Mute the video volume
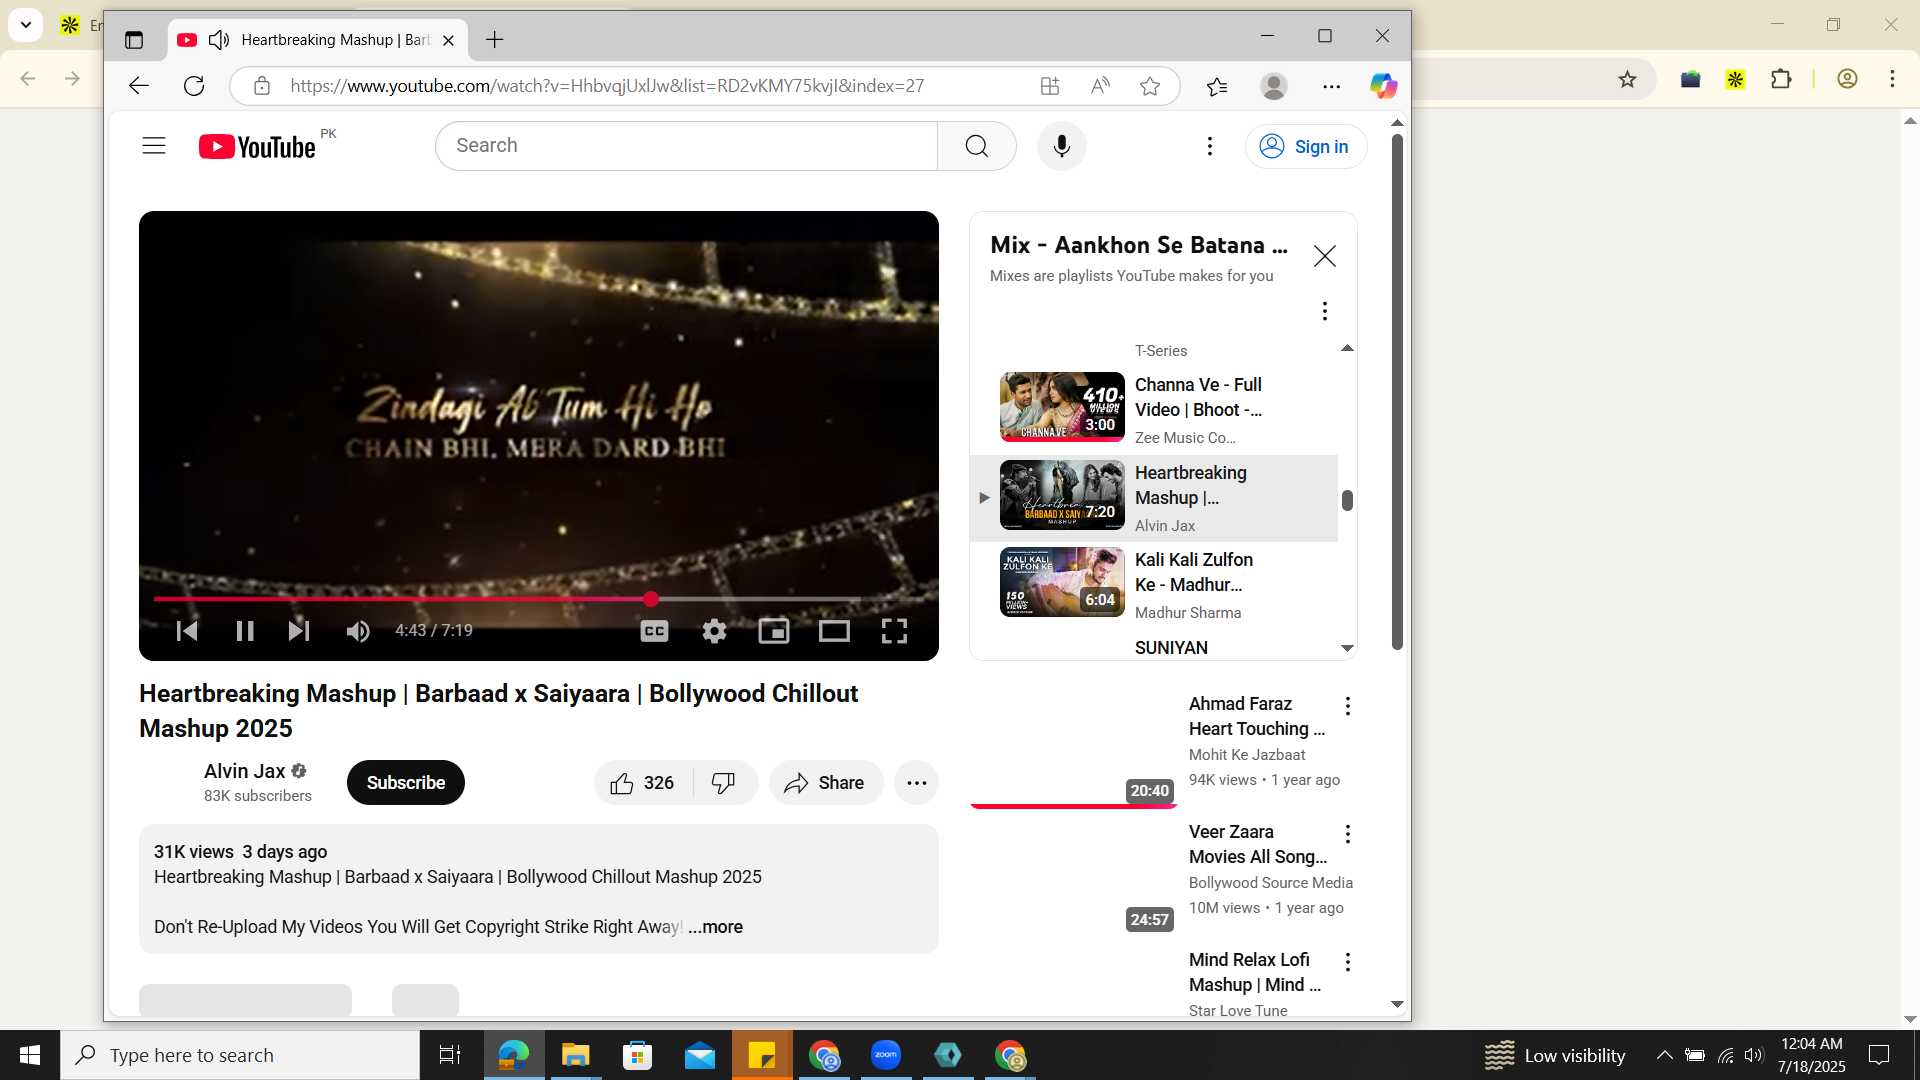Screen dimensions: 1920x1080 pos(358,631)
